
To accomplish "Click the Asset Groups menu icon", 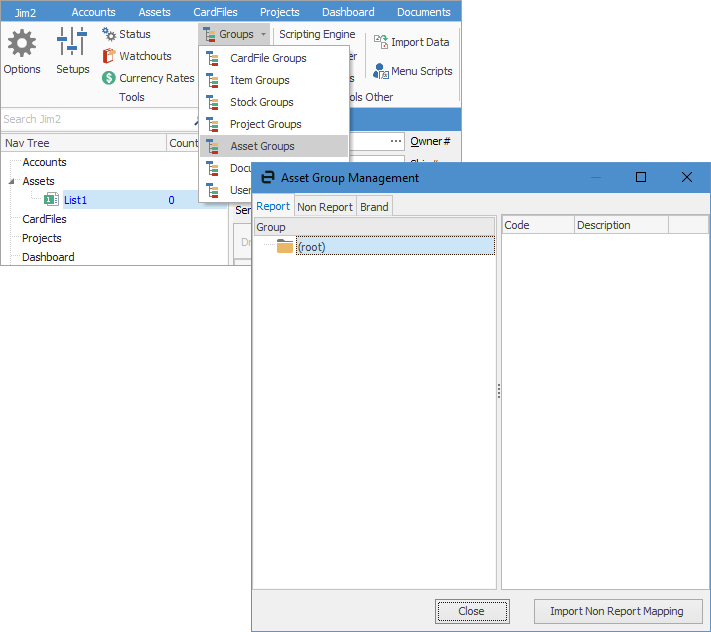I will tap(212, 146).
